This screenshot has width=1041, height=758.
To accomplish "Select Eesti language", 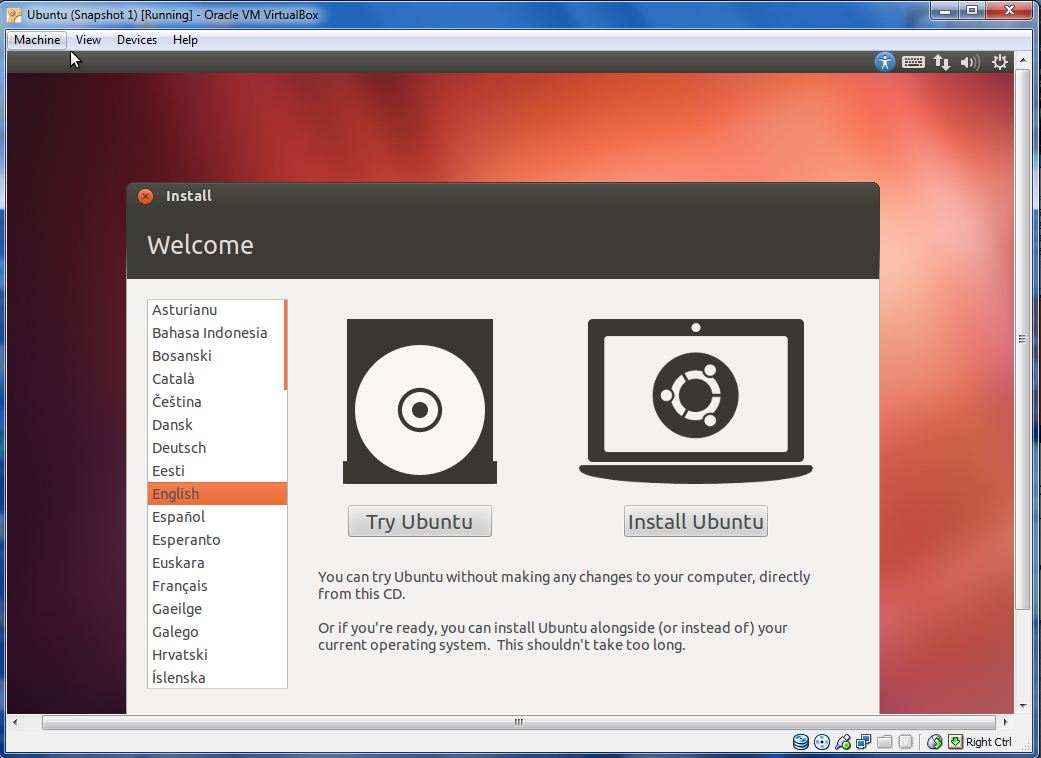I will click(x=217, y=471).
